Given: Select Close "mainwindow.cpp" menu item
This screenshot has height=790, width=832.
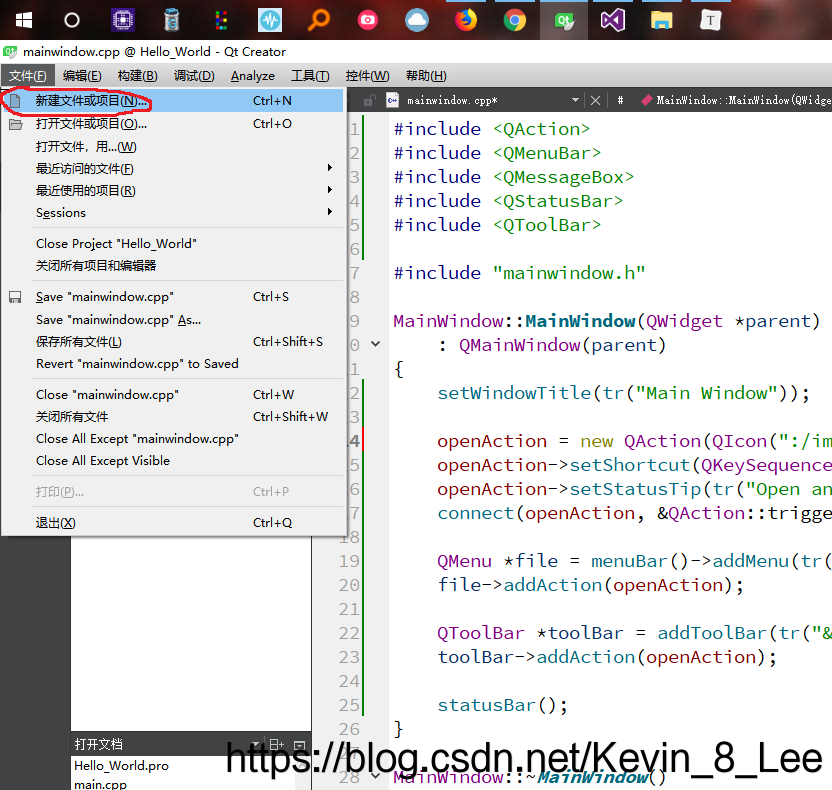Looking at the screenshot, I should [x=173, y=395].
